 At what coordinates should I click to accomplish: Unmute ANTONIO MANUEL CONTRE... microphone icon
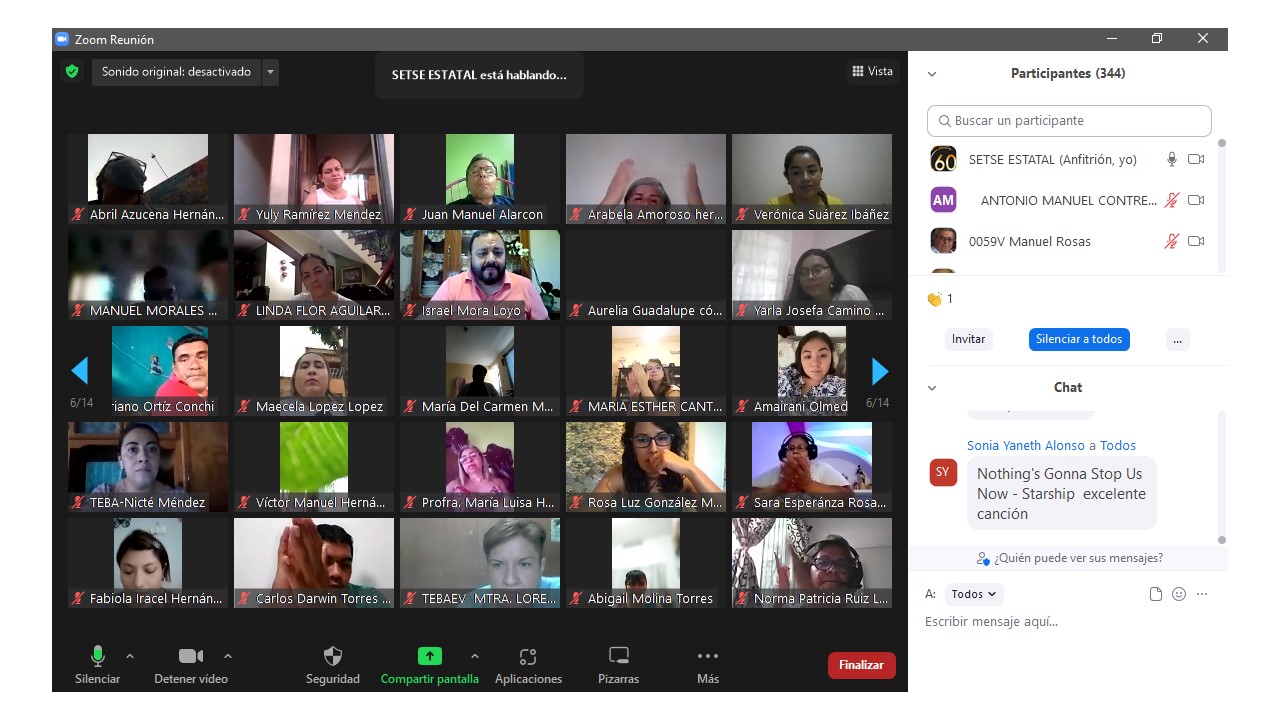pyautogui.click(x=1172, y=200)
